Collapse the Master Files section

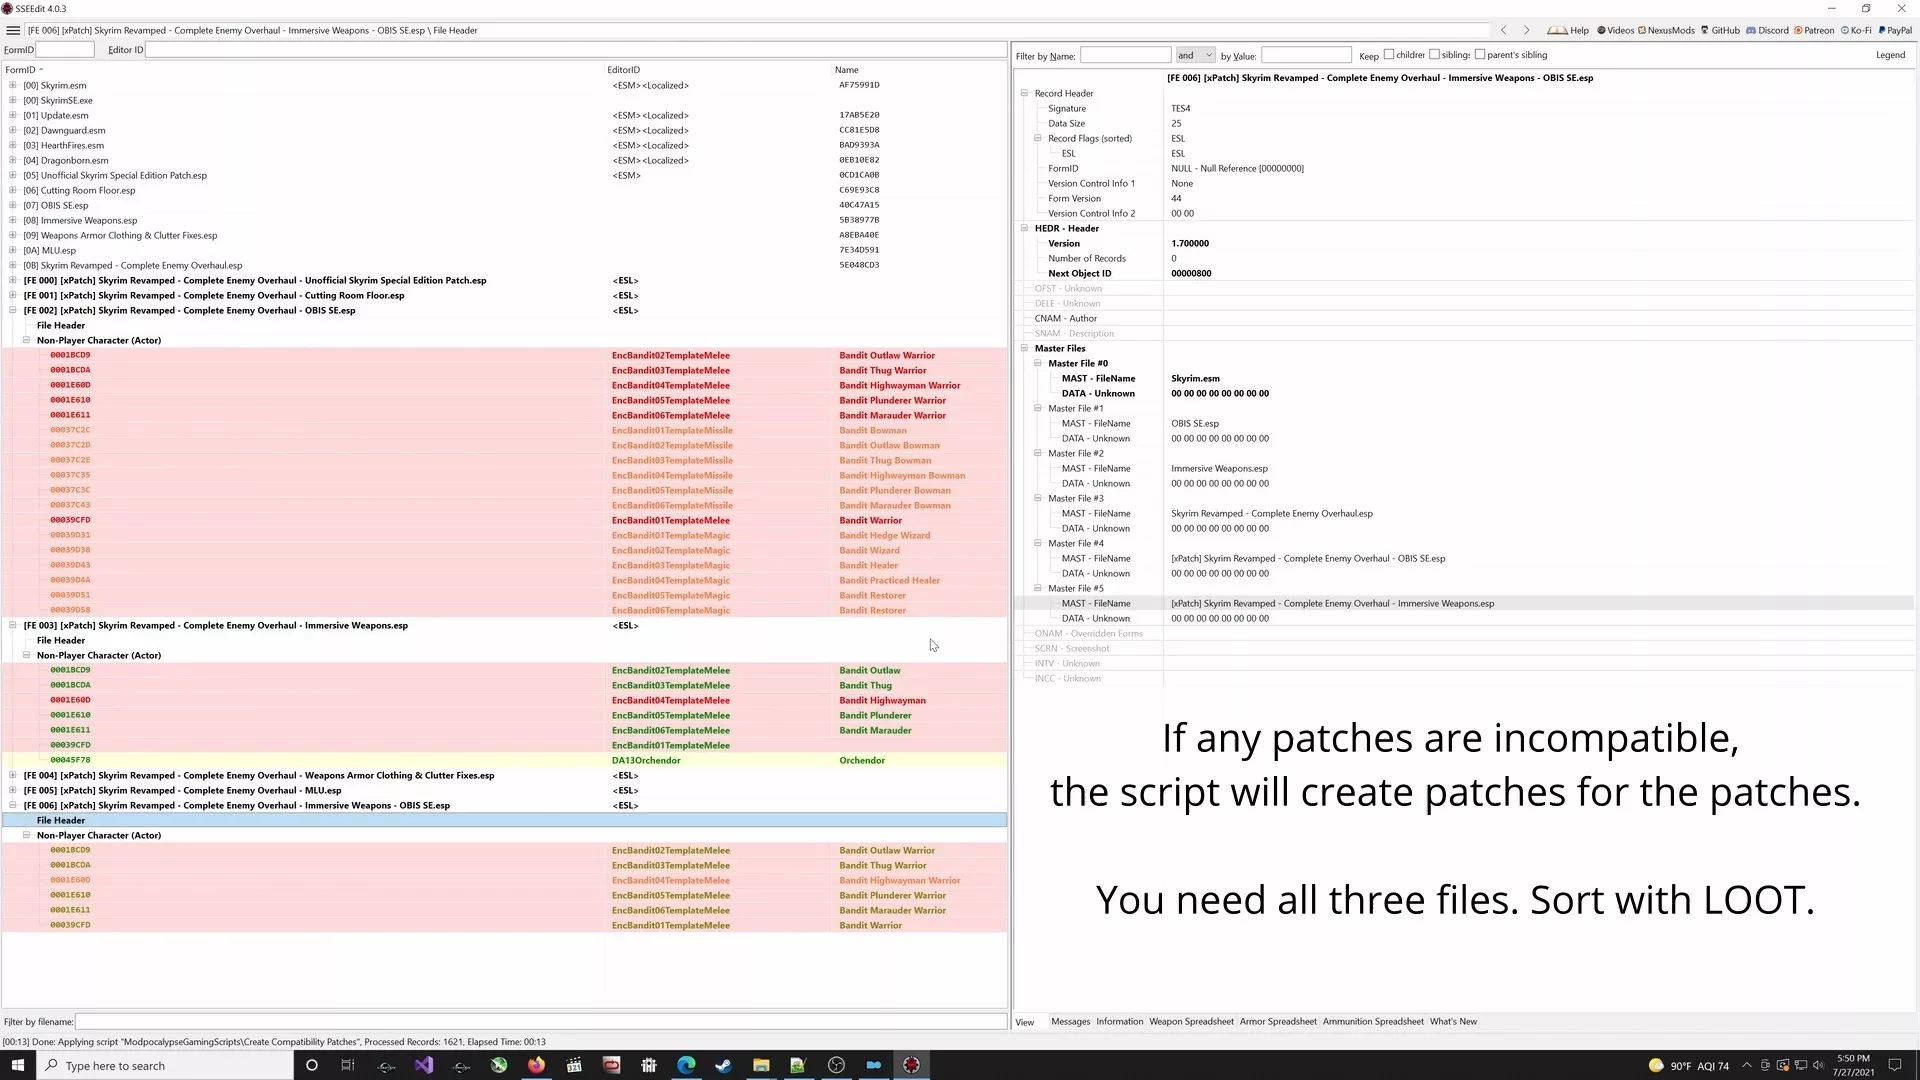1024,348
